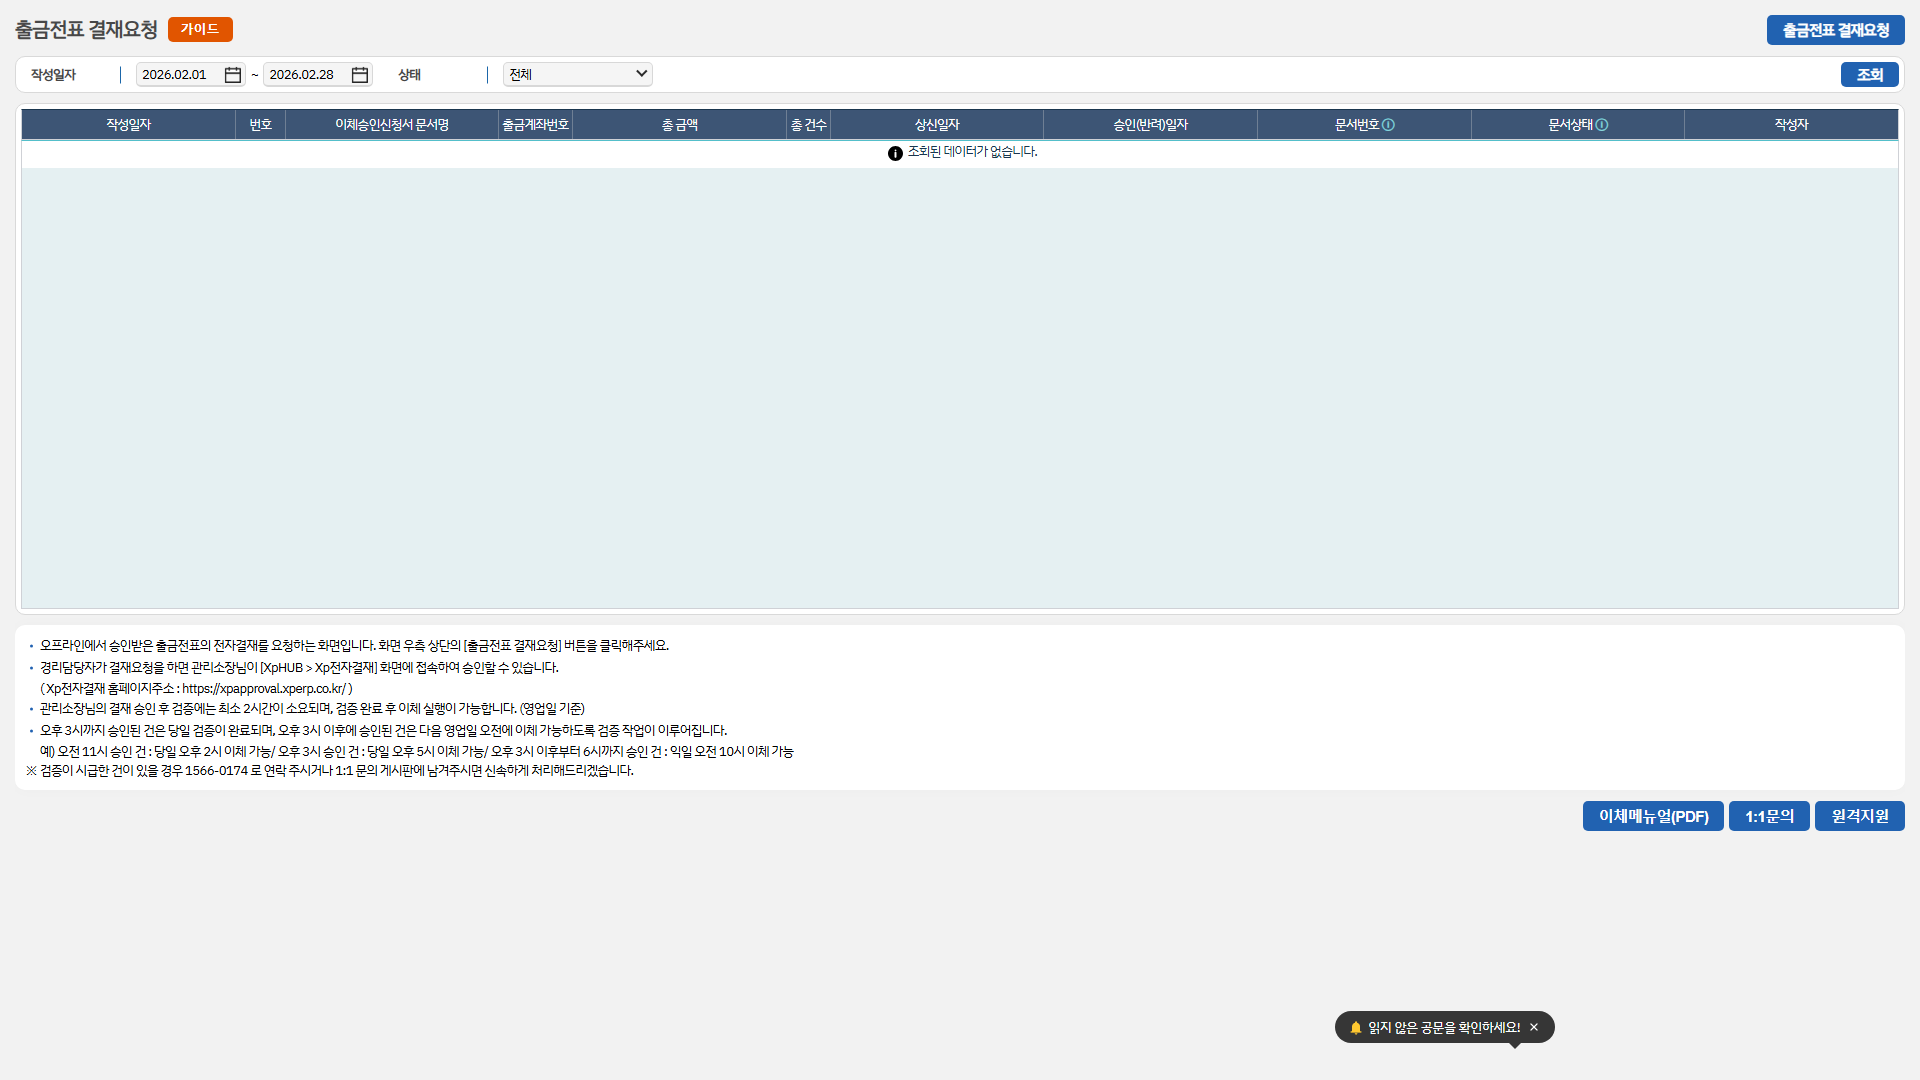This screenshot has width=1920, height=1080.
Task: Click the 상신일자 column header
Action: (x=936, y=125)
